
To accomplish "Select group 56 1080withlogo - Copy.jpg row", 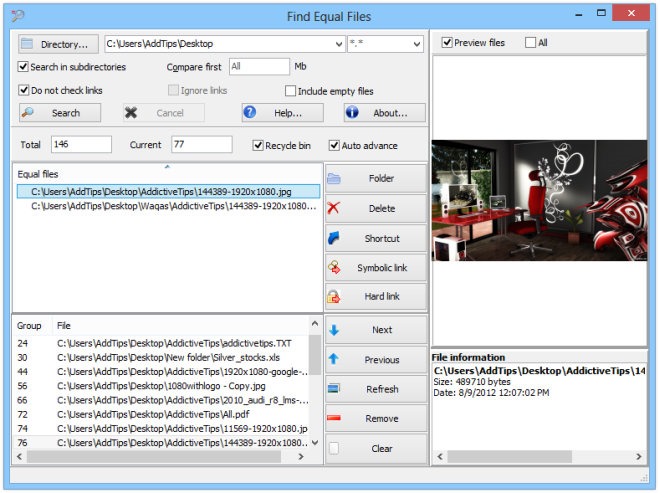I will tap(162, 386).
